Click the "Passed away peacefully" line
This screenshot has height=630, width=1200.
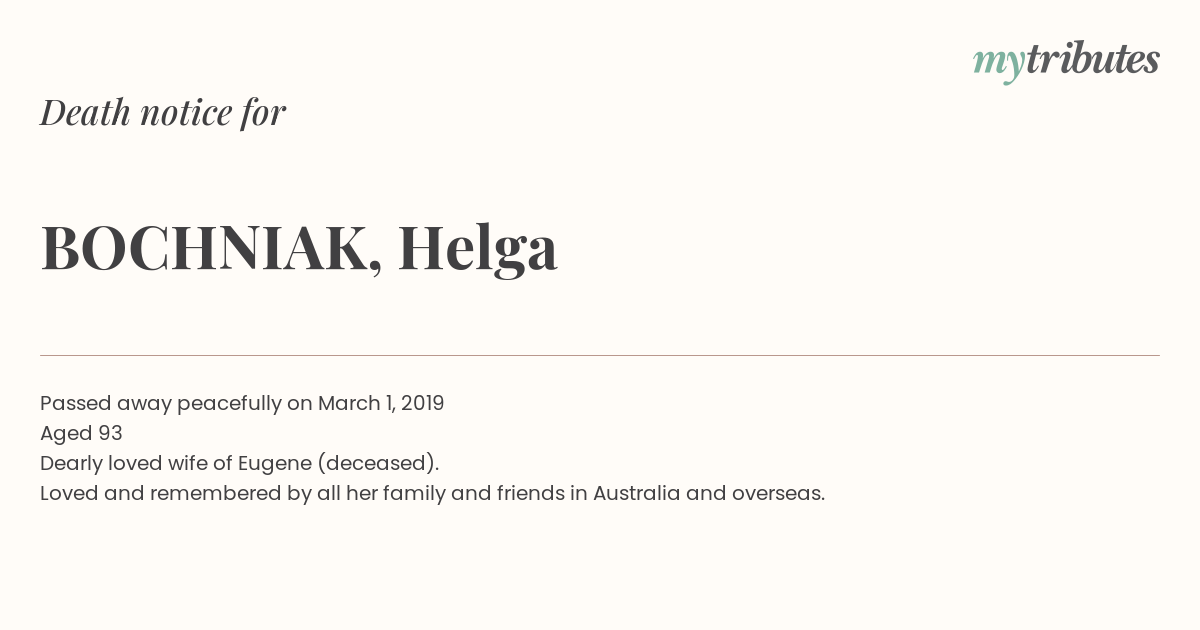[x=242, y=404]
